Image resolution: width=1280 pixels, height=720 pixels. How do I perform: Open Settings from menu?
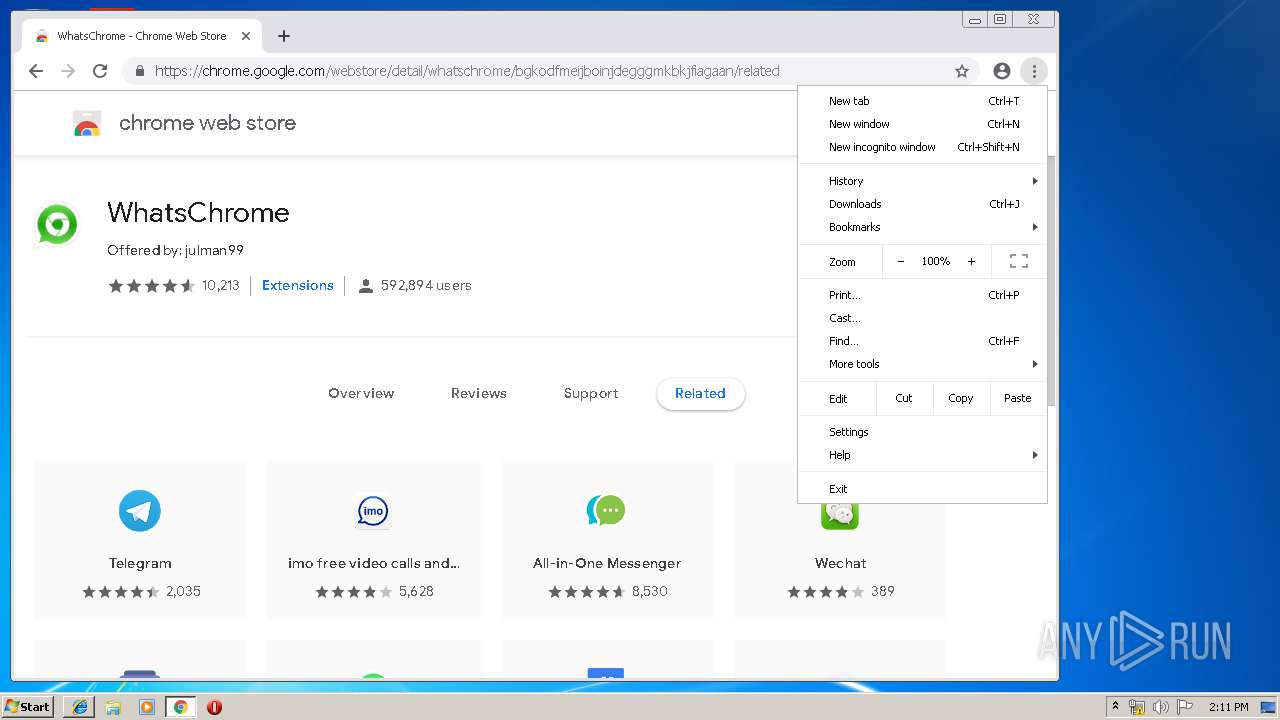[x=922, y=432]
